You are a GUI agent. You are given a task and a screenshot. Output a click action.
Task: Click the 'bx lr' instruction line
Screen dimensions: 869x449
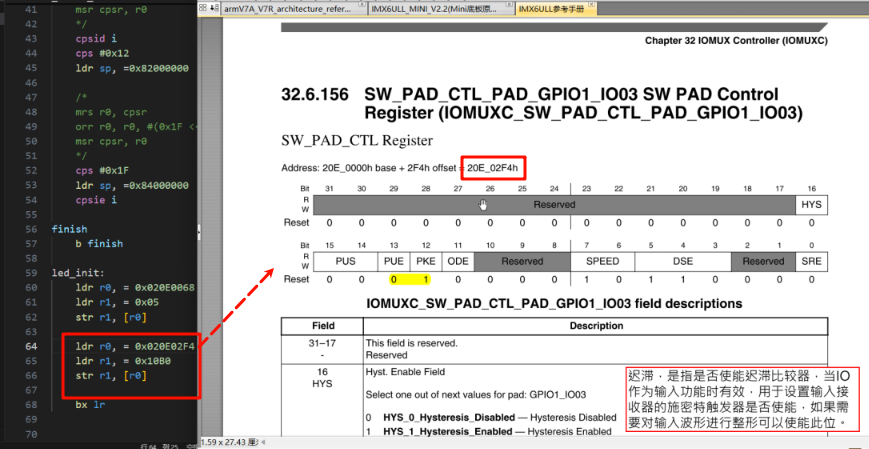point(90,405)
